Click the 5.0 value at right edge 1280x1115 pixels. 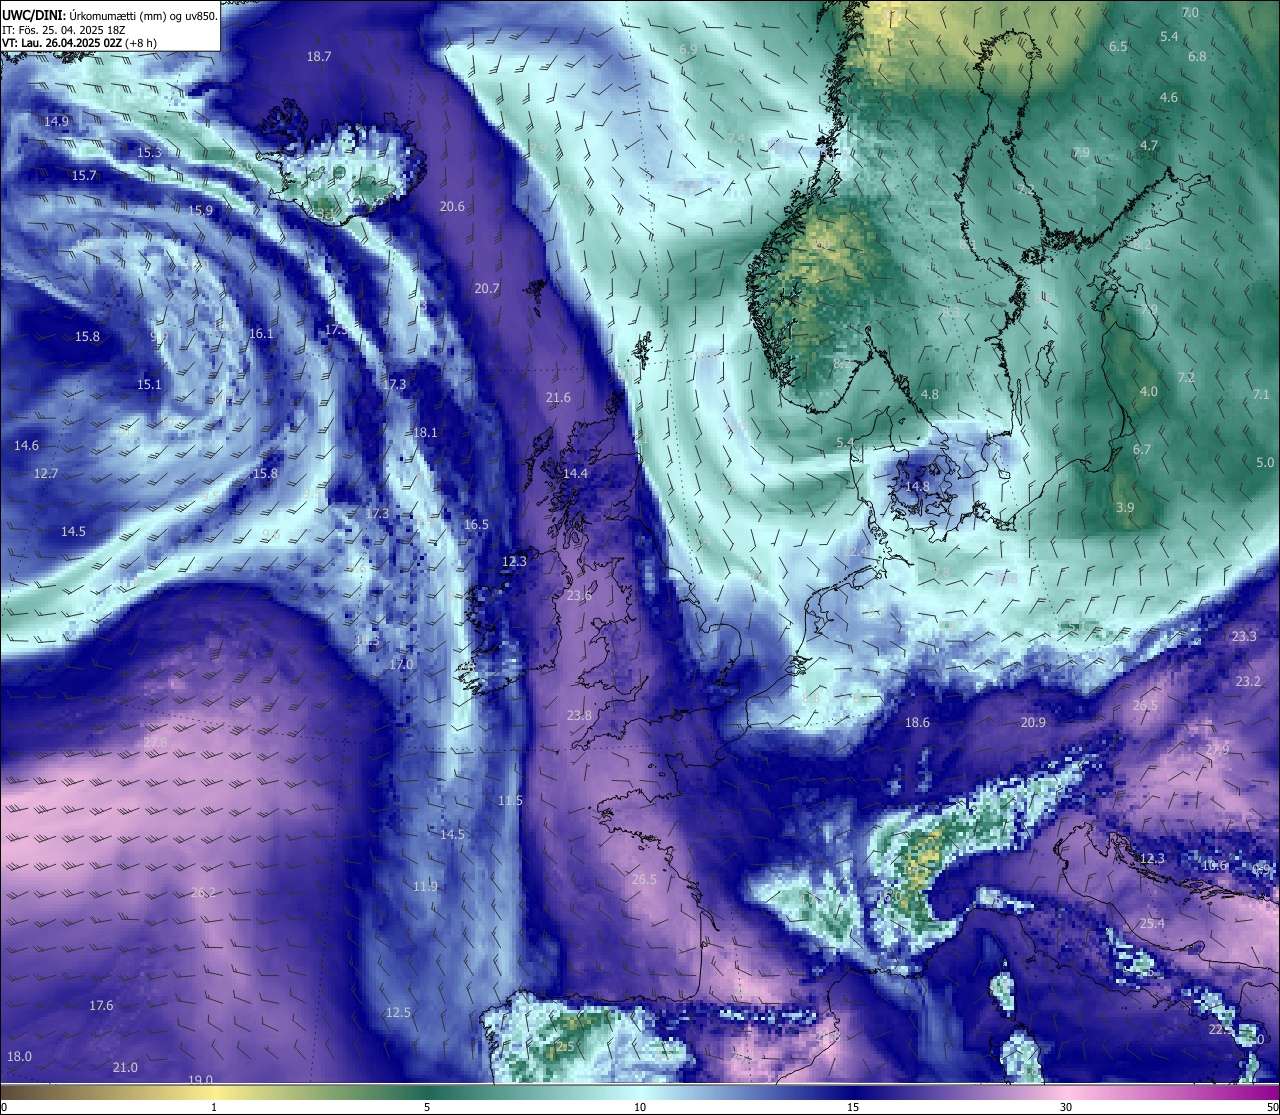tap(1265, 463)
